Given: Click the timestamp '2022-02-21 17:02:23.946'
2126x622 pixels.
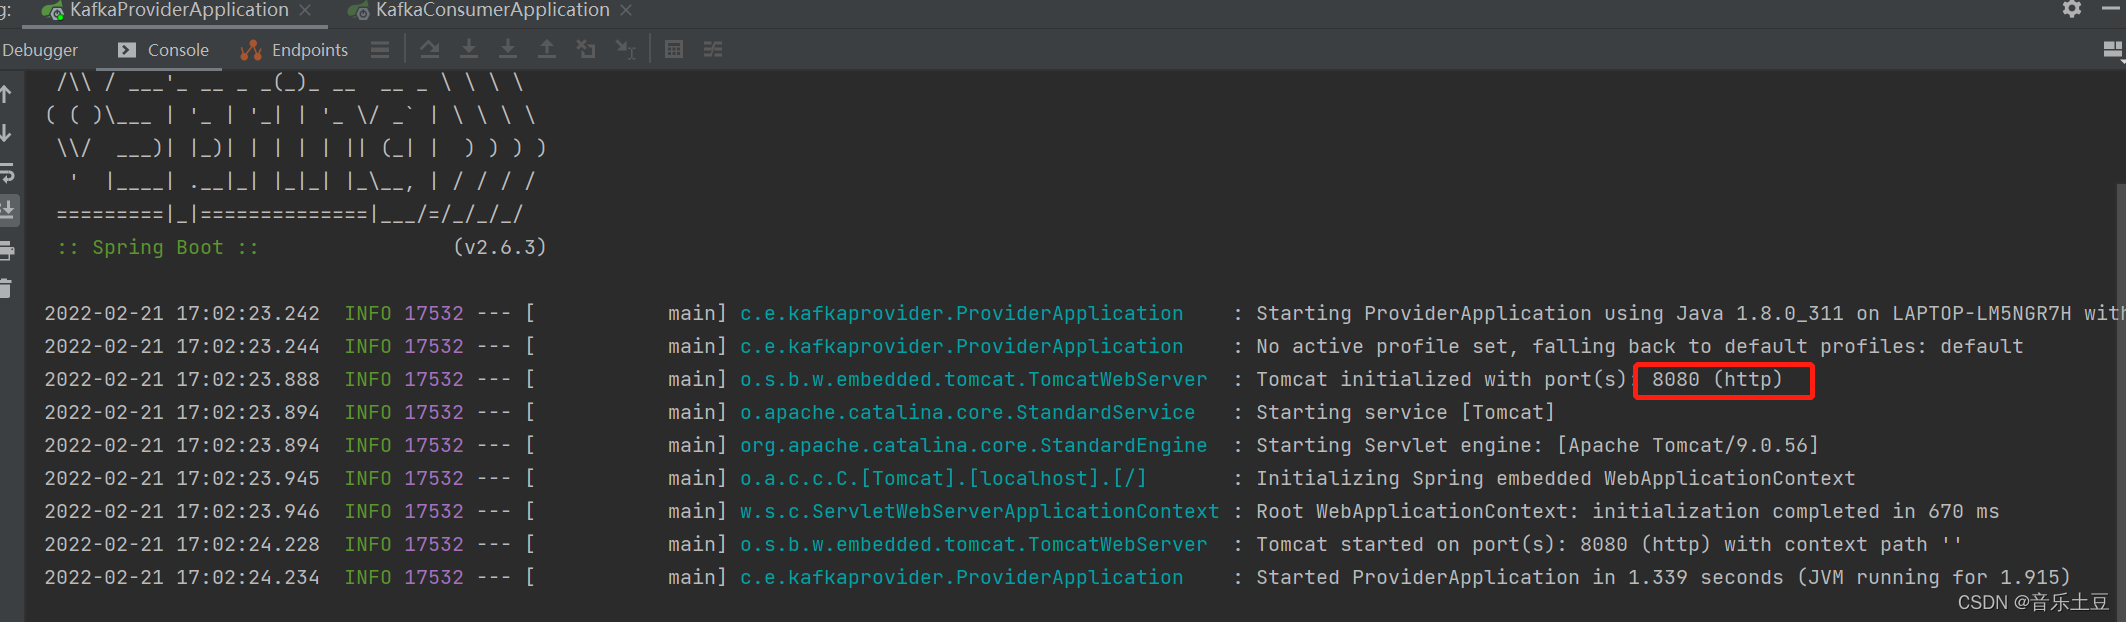Looking at the screenshot, I should (182, 511).
